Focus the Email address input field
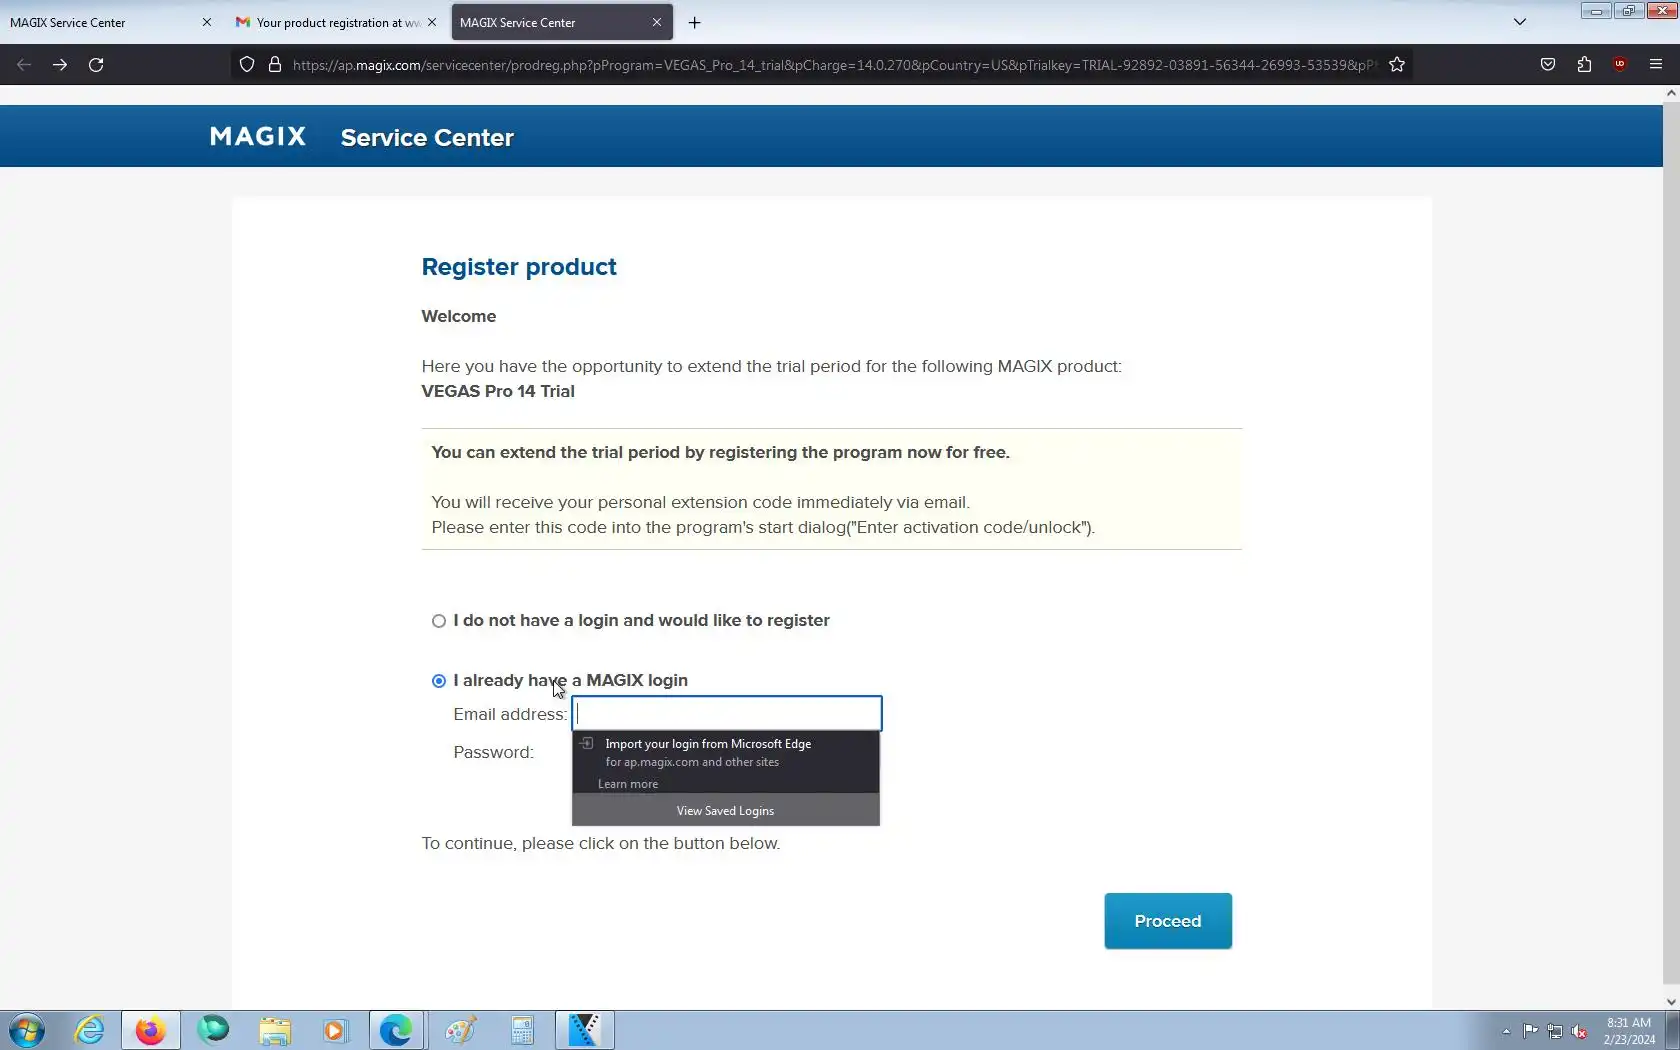Image resolution: width=1680 pixels, height=1050 pixels. click(727, 714)
